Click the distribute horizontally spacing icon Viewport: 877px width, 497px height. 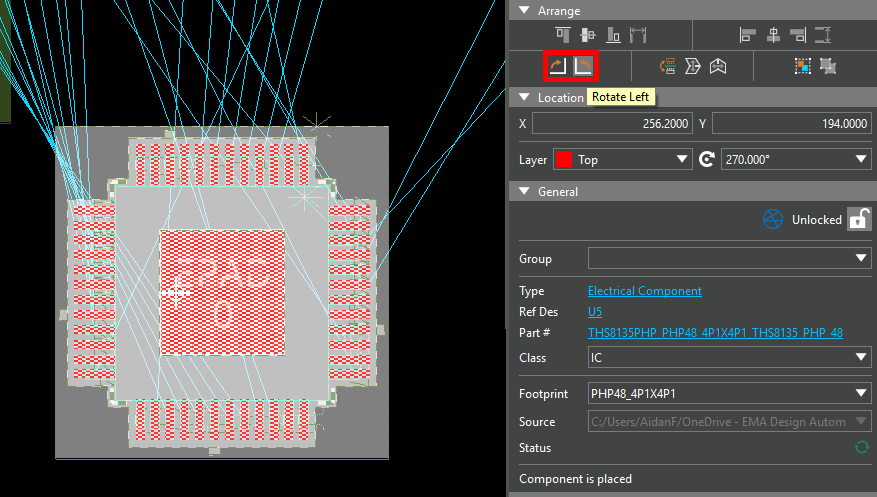[x=636, y=35]
